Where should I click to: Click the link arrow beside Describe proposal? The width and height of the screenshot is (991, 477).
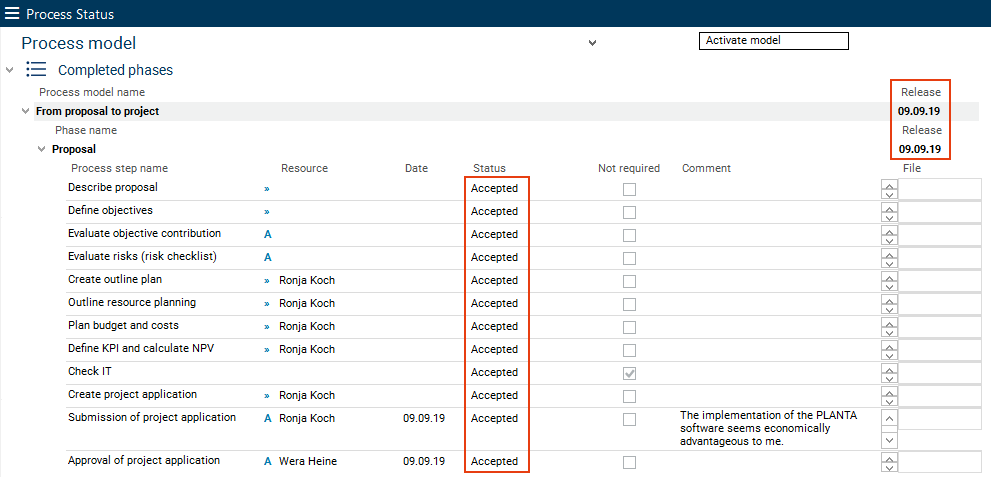point(267,188)
